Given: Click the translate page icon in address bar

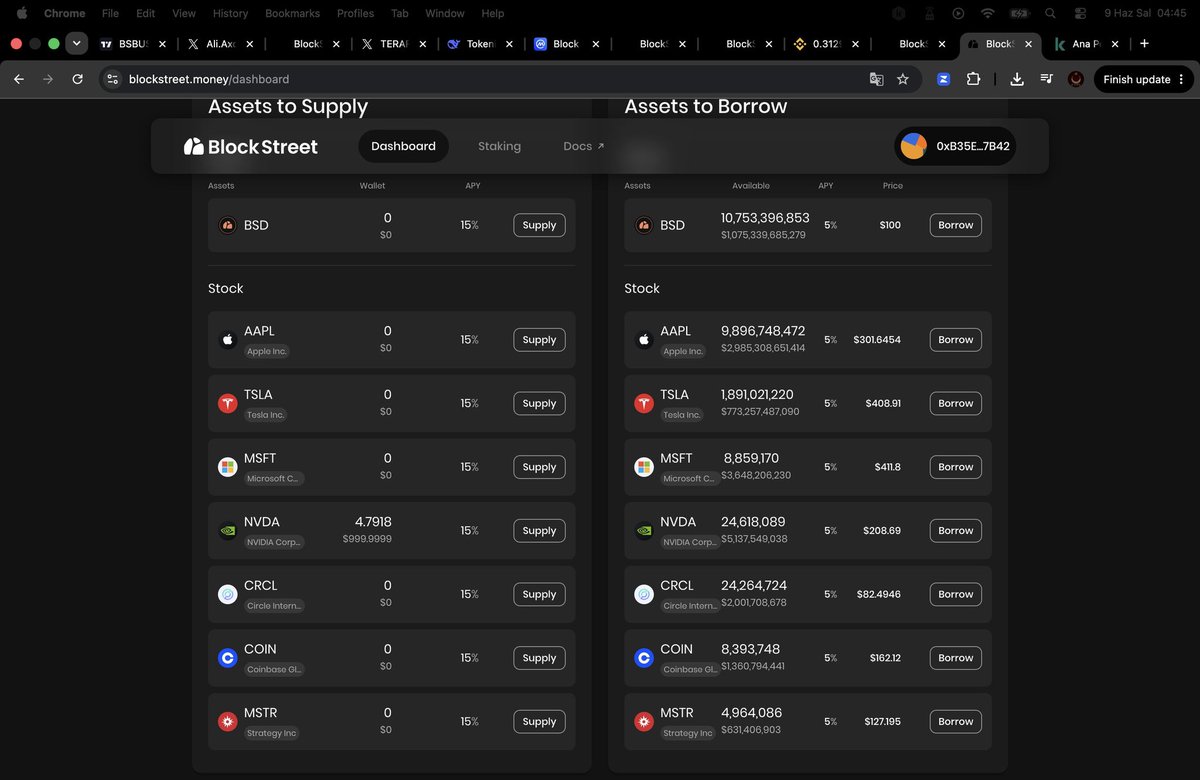Looking at the screenshot, I should [876, 79].
